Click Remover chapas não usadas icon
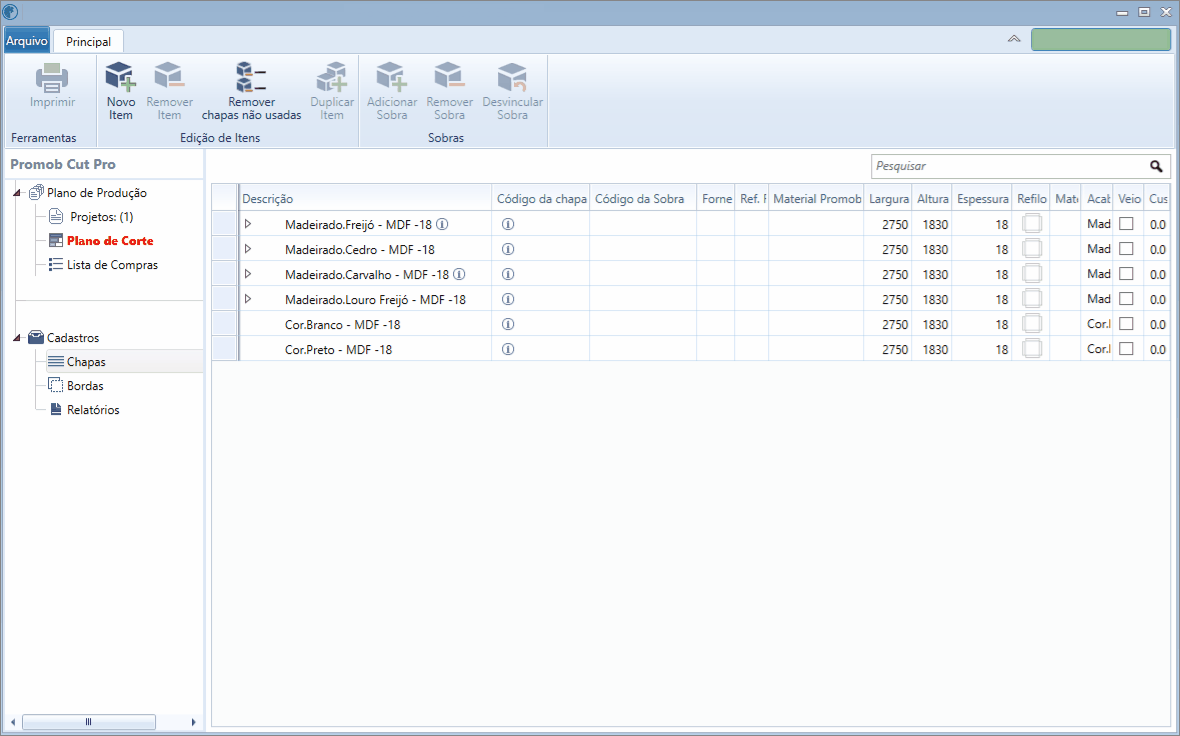The image size is (1180, 736). 251,77
